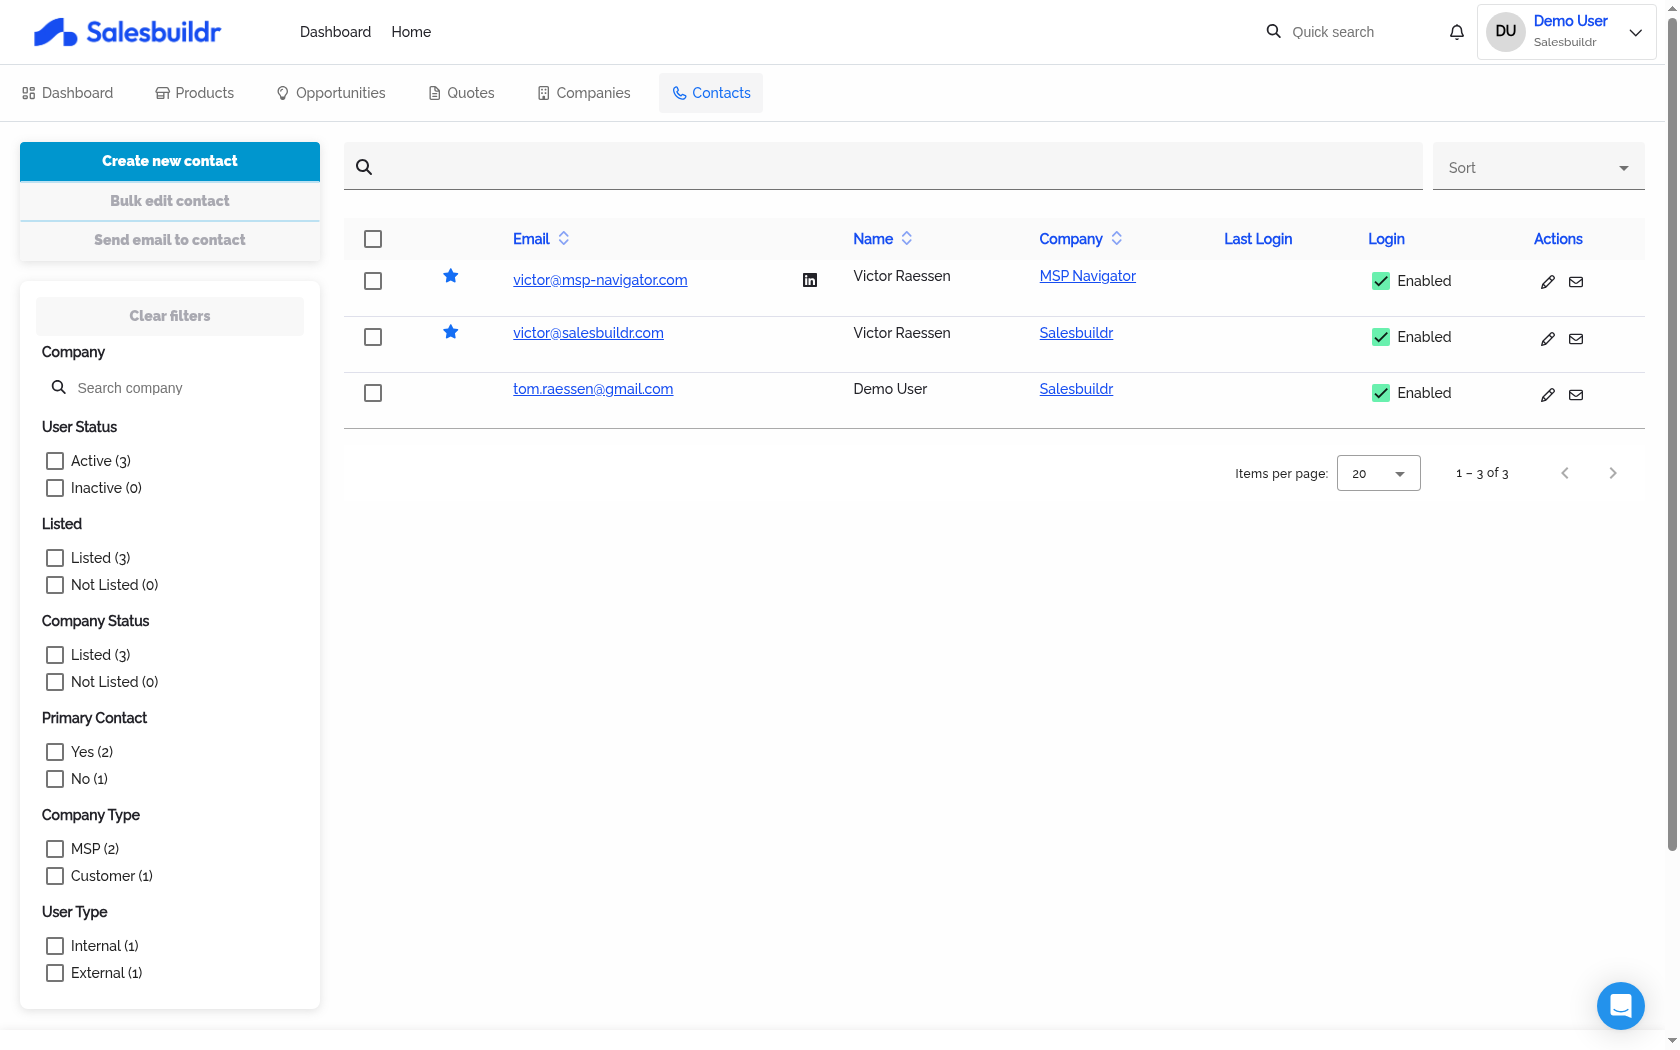Open Salesbuildr company link for Demo User

coord(1076,389)
